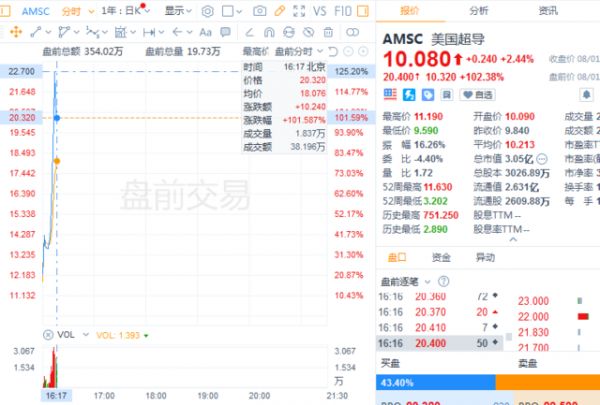Select the crosshair move cursor tool
Screen dimensions: 600x405
coord(13,30)
